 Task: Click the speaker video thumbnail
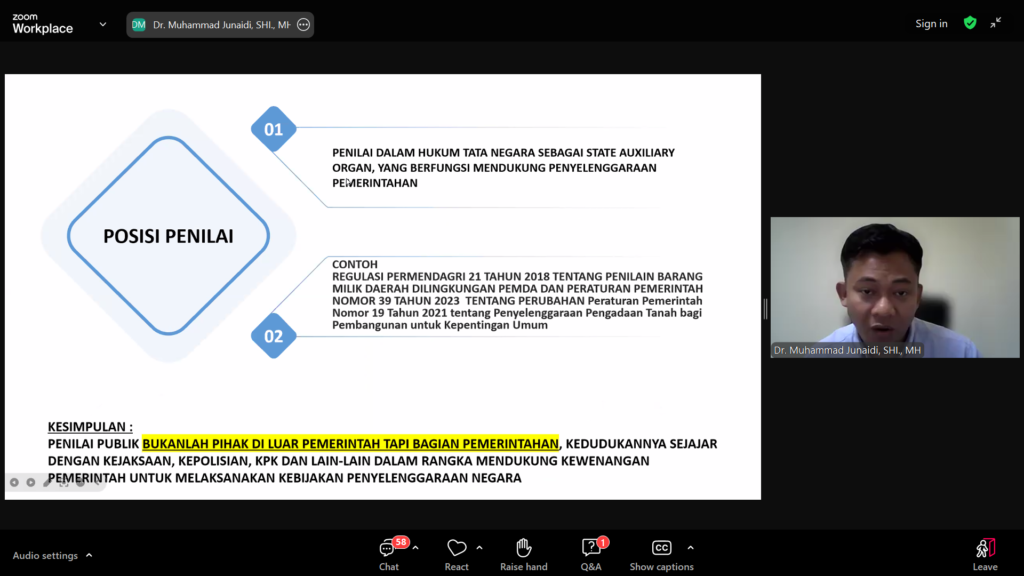(874, 286)
